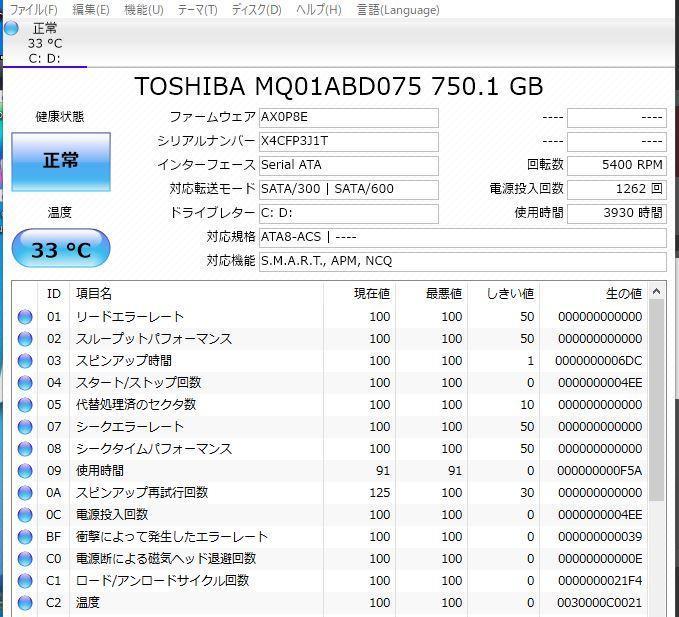The image size is (679, 617).
Task: Open the ファイル(F) menu
Action: 33,10
